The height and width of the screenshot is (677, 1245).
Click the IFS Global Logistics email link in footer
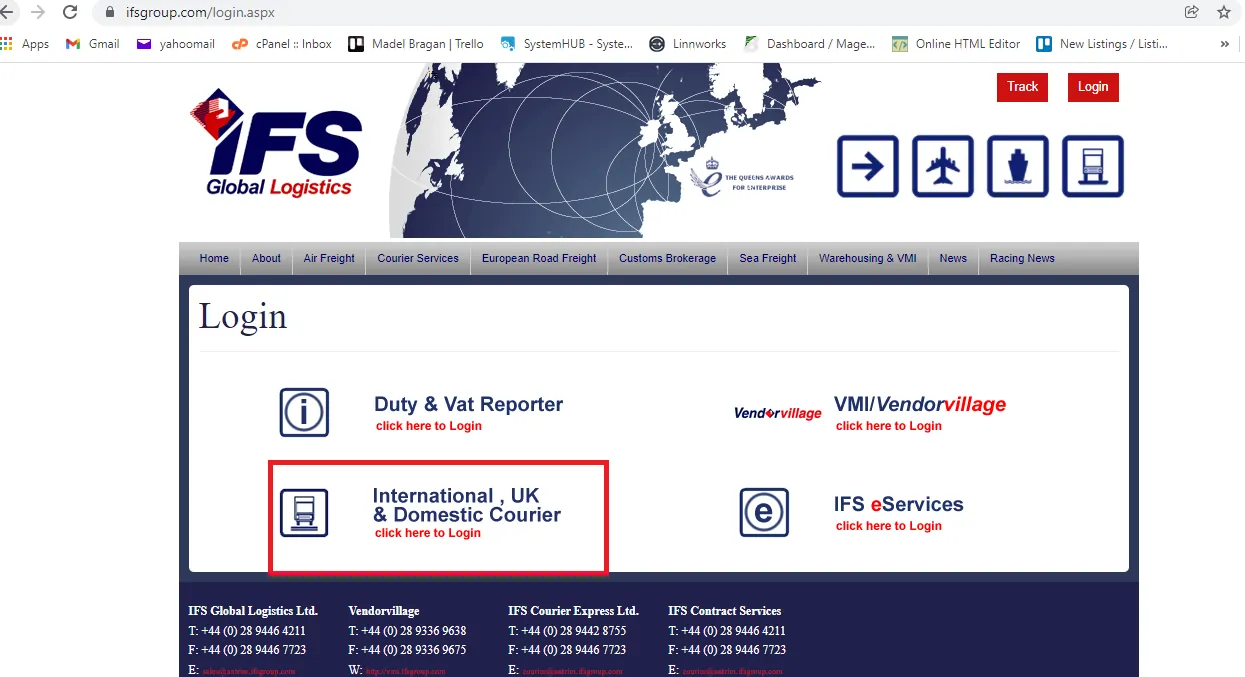tap(249, 671)
